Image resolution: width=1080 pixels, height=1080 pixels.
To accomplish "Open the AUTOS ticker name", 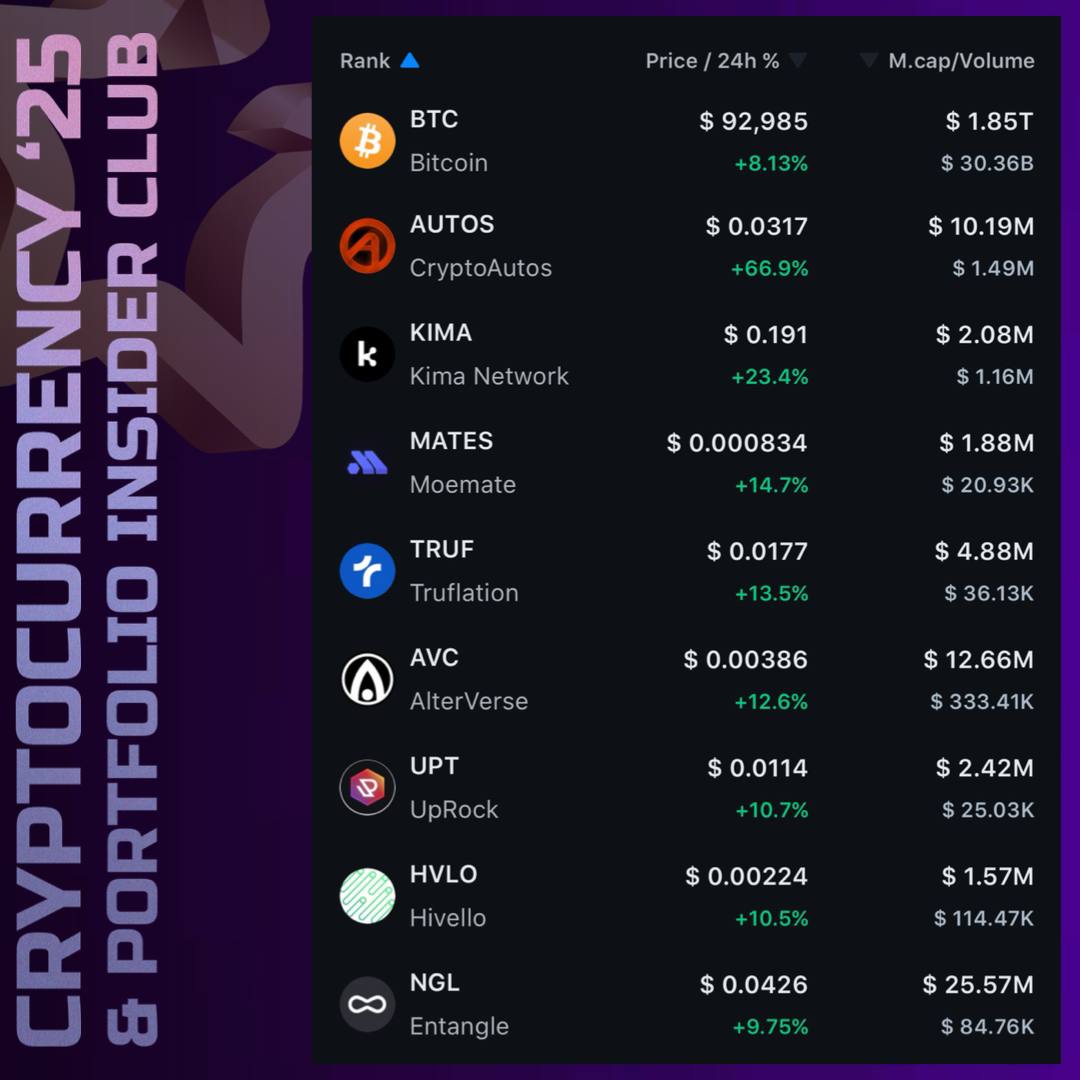I will [x=452, y=224].
